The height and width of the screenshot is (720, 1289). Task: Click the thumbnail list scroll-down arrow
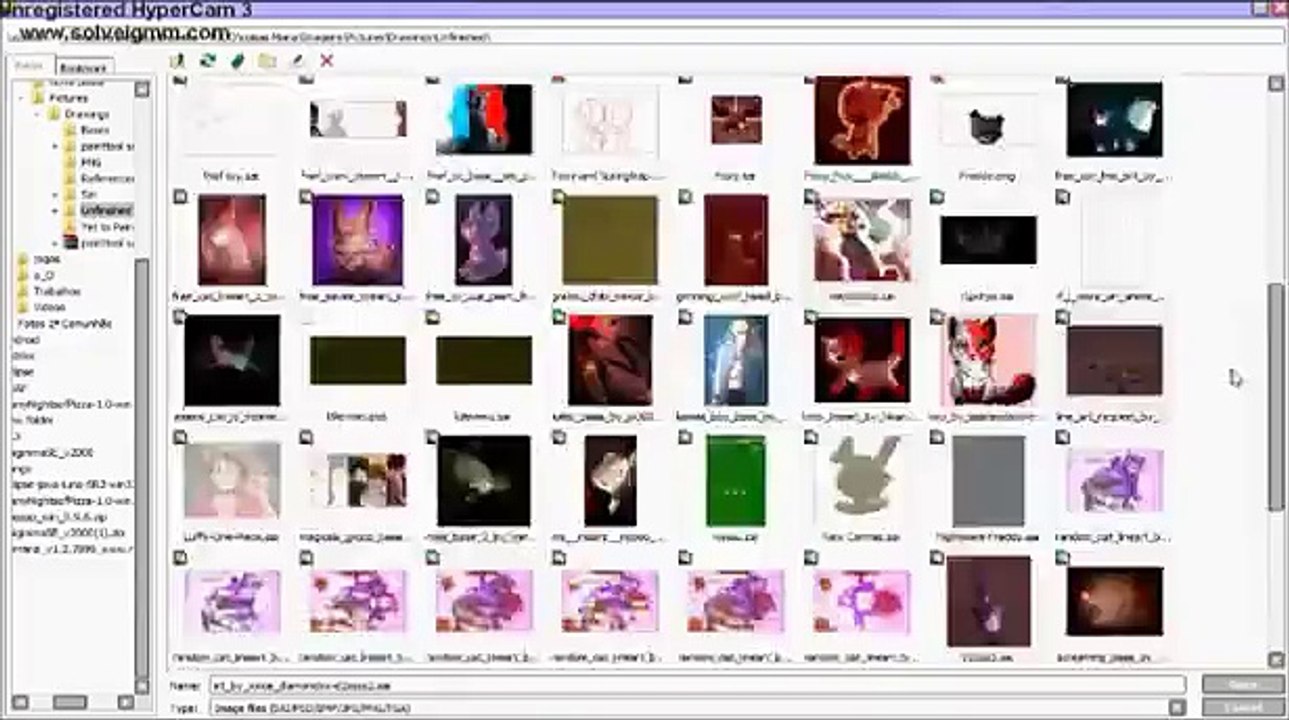1276,660
